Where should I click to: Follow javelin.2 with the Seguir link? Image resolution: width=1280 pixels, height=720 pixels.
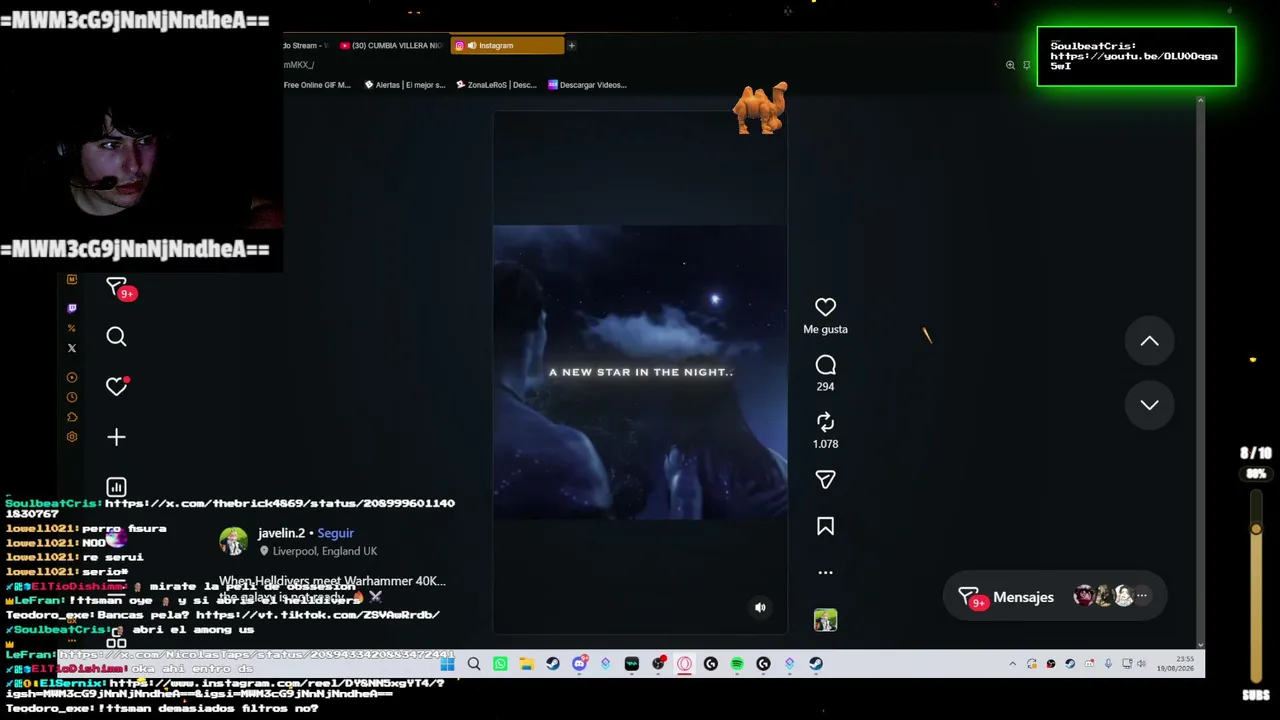click(335, 533)
